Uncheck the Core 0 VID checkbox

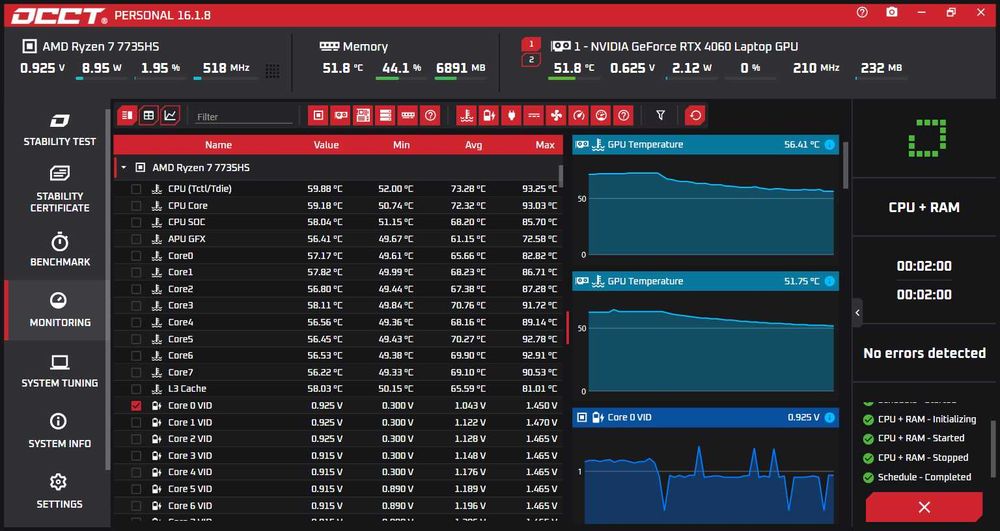point(136,405)
